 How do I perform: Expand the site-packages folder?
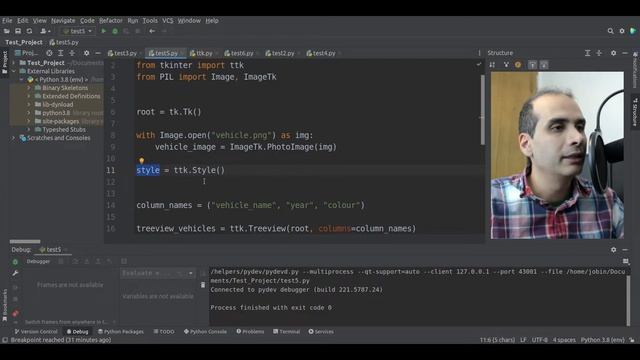pos(29,121)
